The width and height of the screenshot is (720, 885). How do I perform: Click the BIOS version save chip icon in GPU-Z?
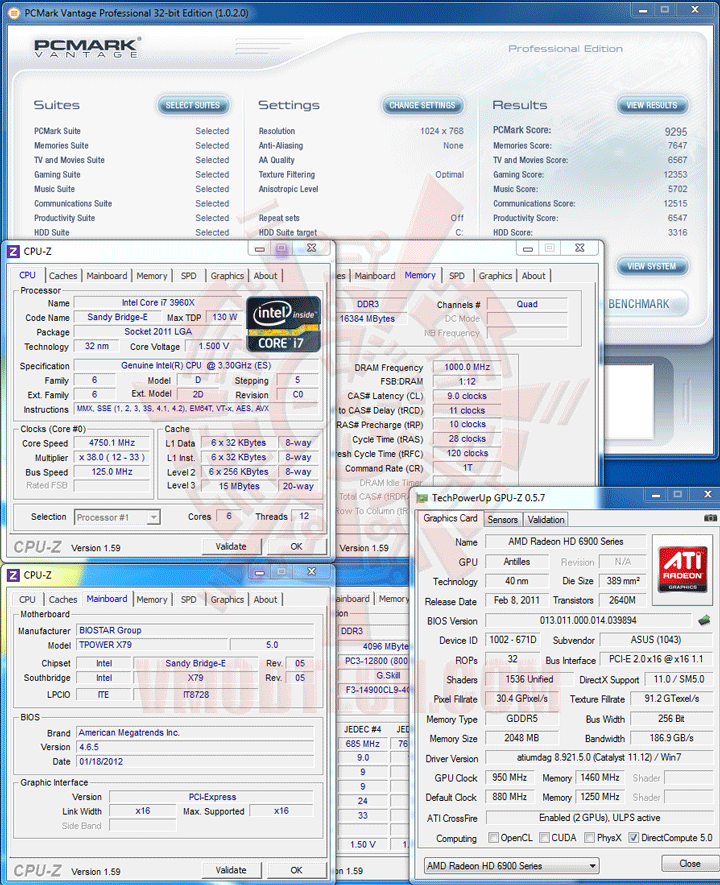click(704, 620)
